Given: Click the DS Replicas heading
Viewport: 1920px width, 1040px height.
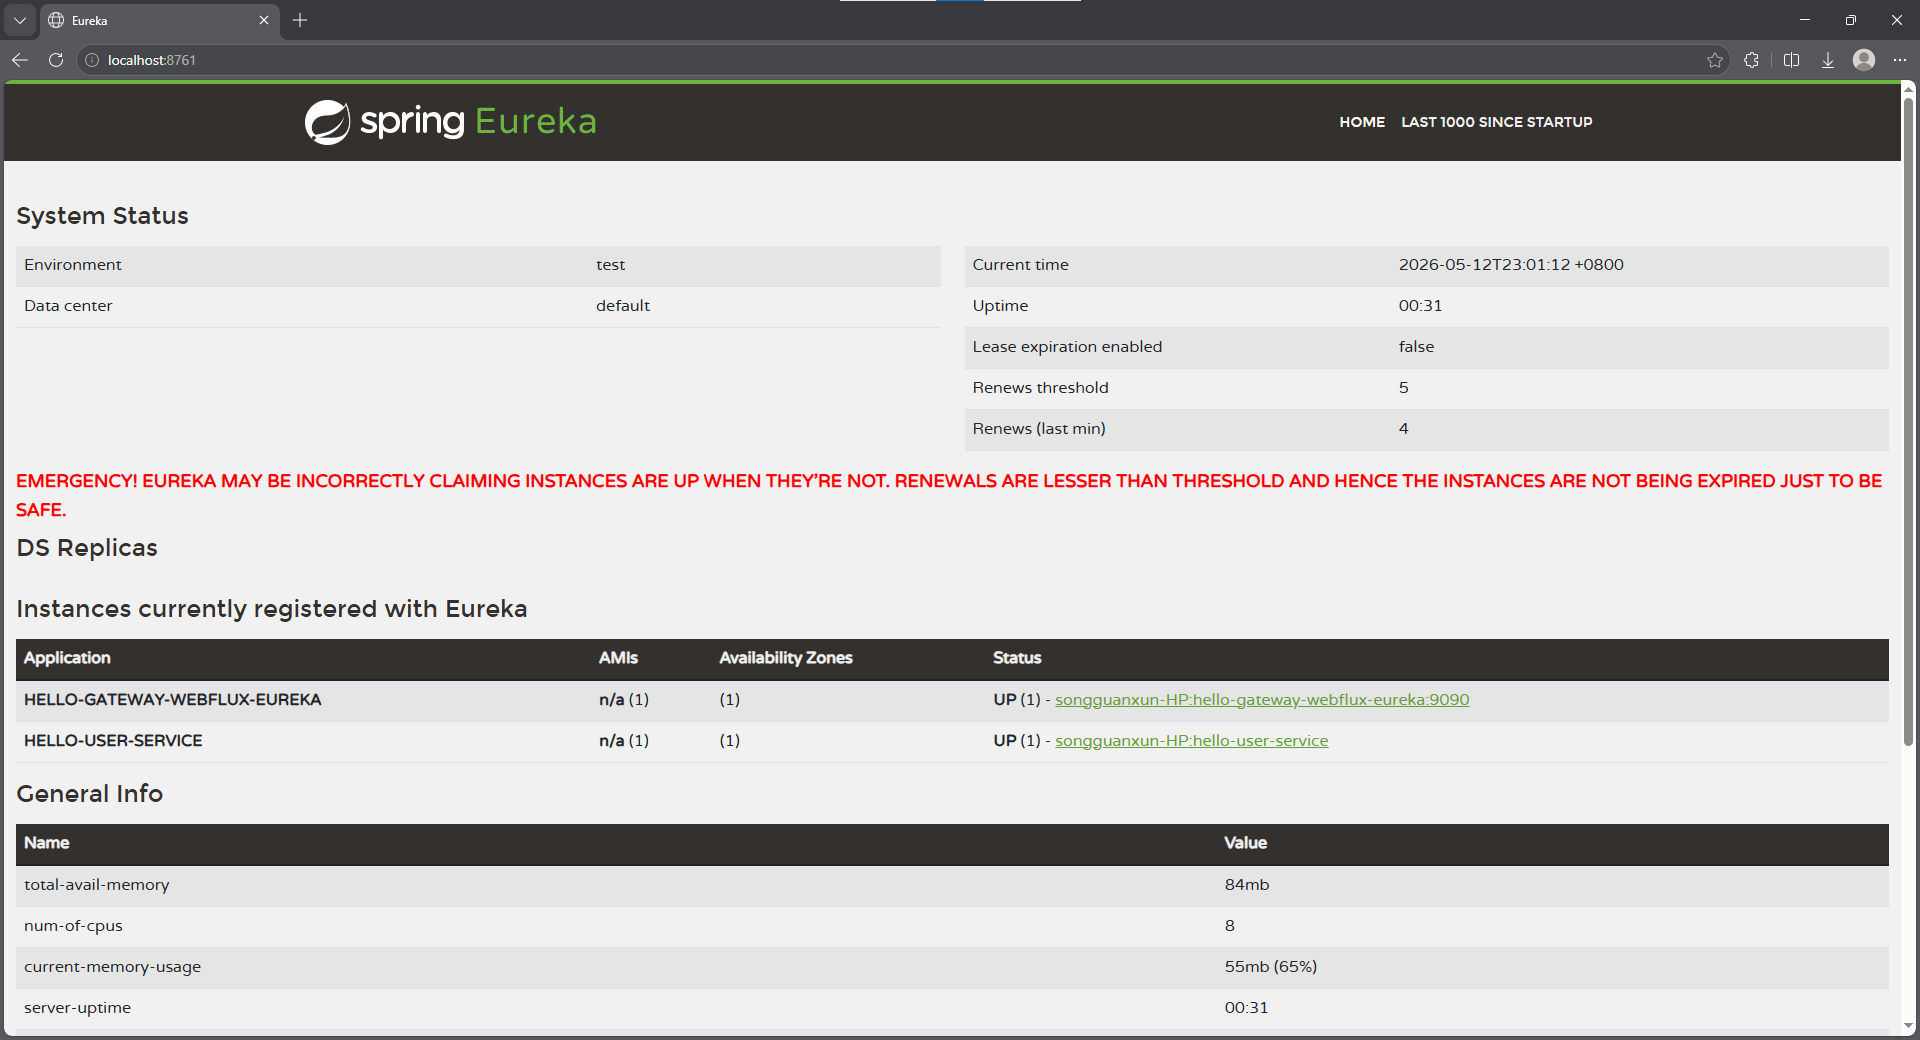Looking at the screenshot, I should (87, 548).
